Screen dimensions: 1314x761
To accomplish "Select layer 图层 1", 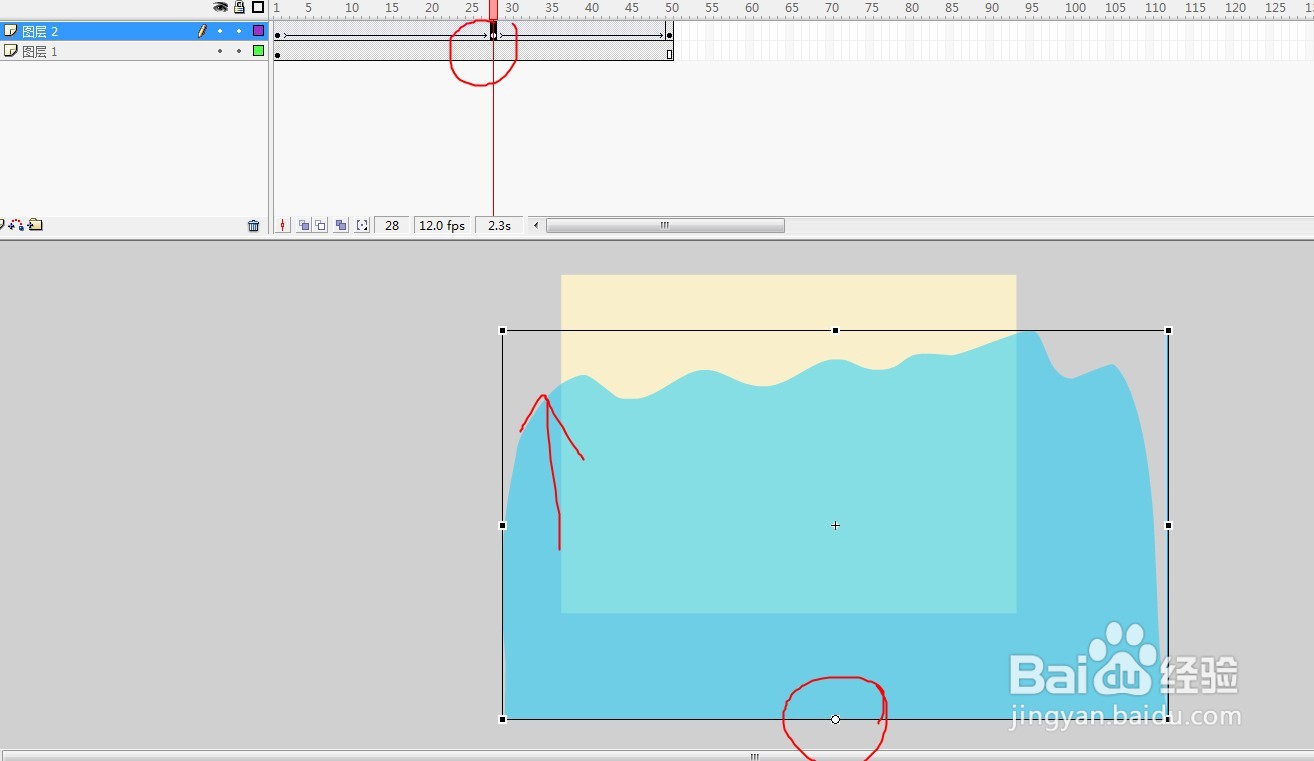I will [134, 51].
